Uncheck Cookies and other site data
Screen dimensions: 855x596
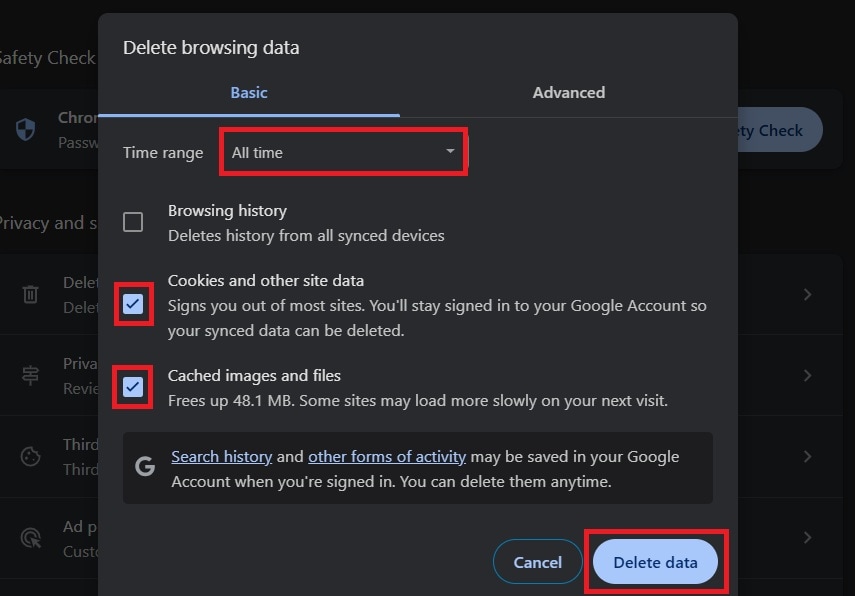coord(133,304)
